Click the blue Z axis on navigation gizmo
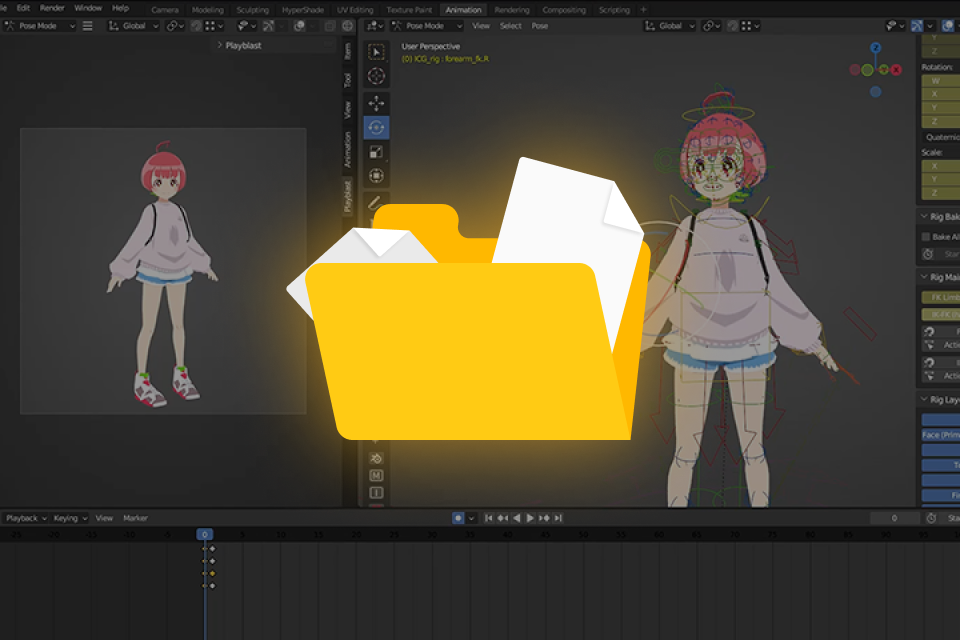Screen dimensions: 960x640 pos(876,48)
